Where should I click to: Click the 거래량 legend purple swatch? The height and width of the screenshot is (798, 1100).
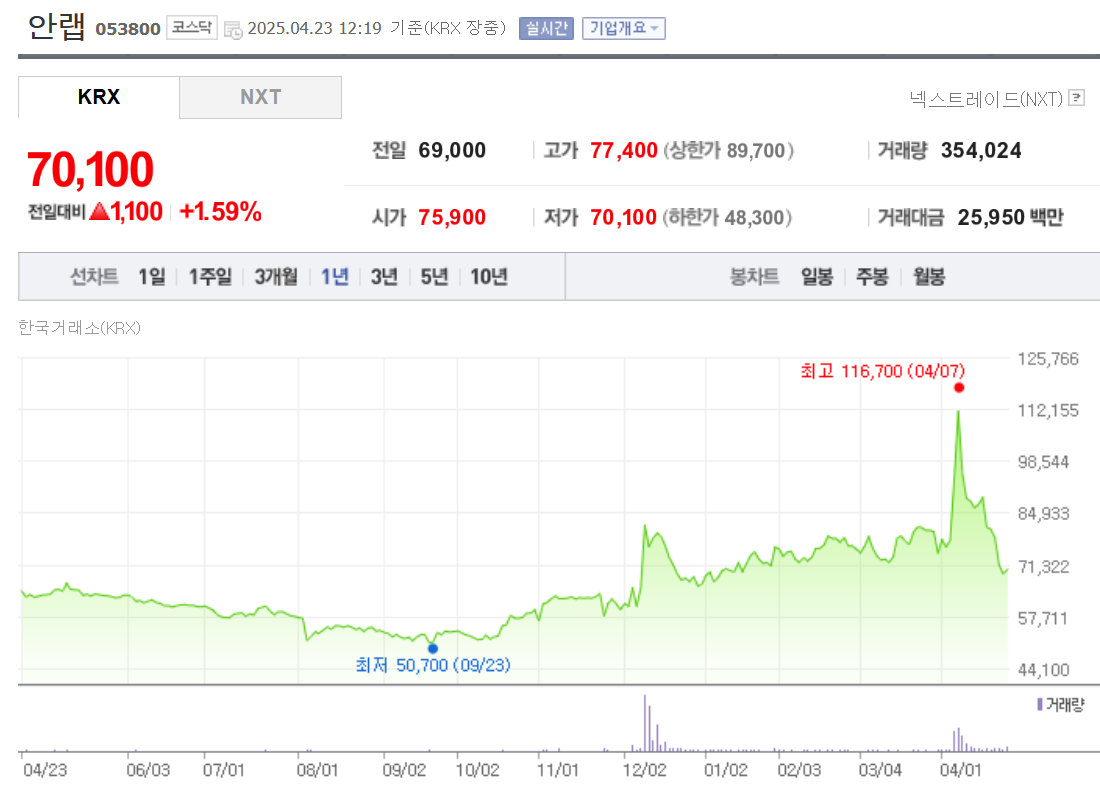(1040, 704)
